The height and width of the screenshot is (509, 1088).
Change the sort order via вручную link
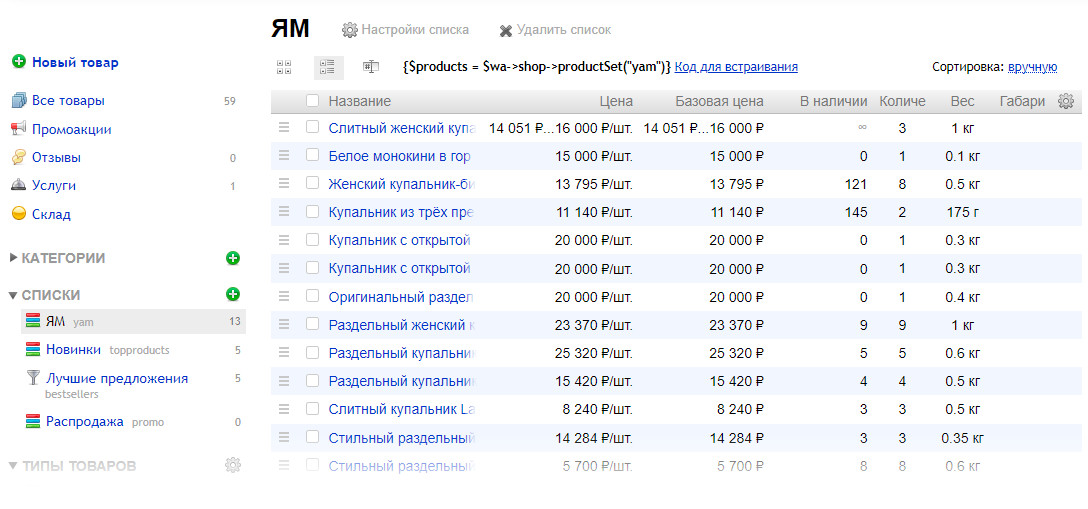click(1032, 67)
